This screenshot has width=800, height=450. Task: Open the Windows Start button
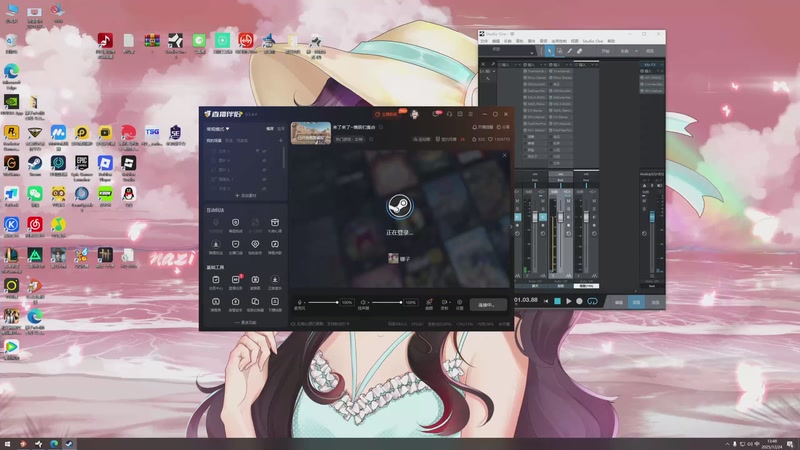(7, 444)
